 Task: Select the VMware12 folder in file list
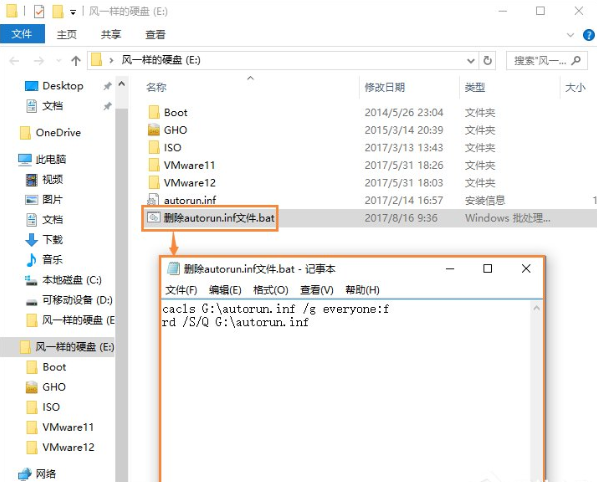(x=182, y=183)
